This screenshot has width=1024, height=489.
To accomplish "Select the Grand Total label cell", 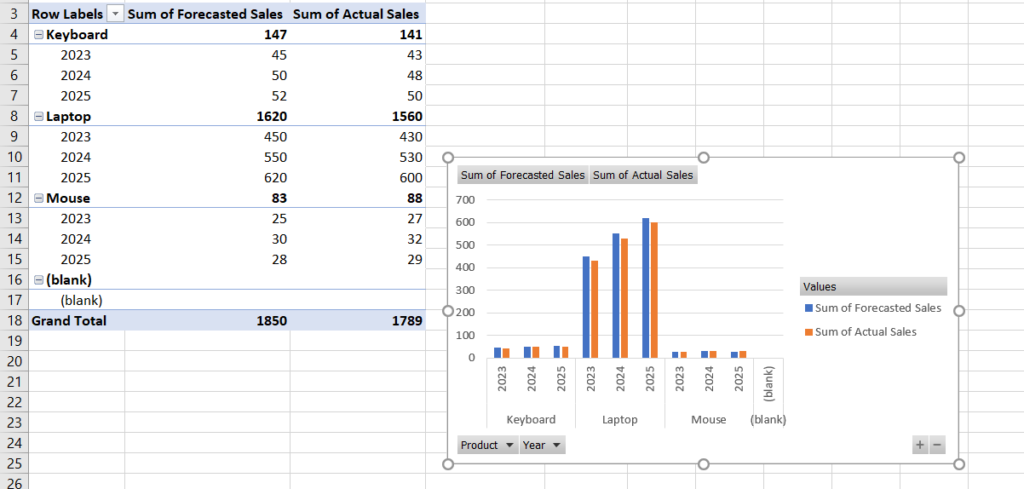I will [x=77, y=320].
